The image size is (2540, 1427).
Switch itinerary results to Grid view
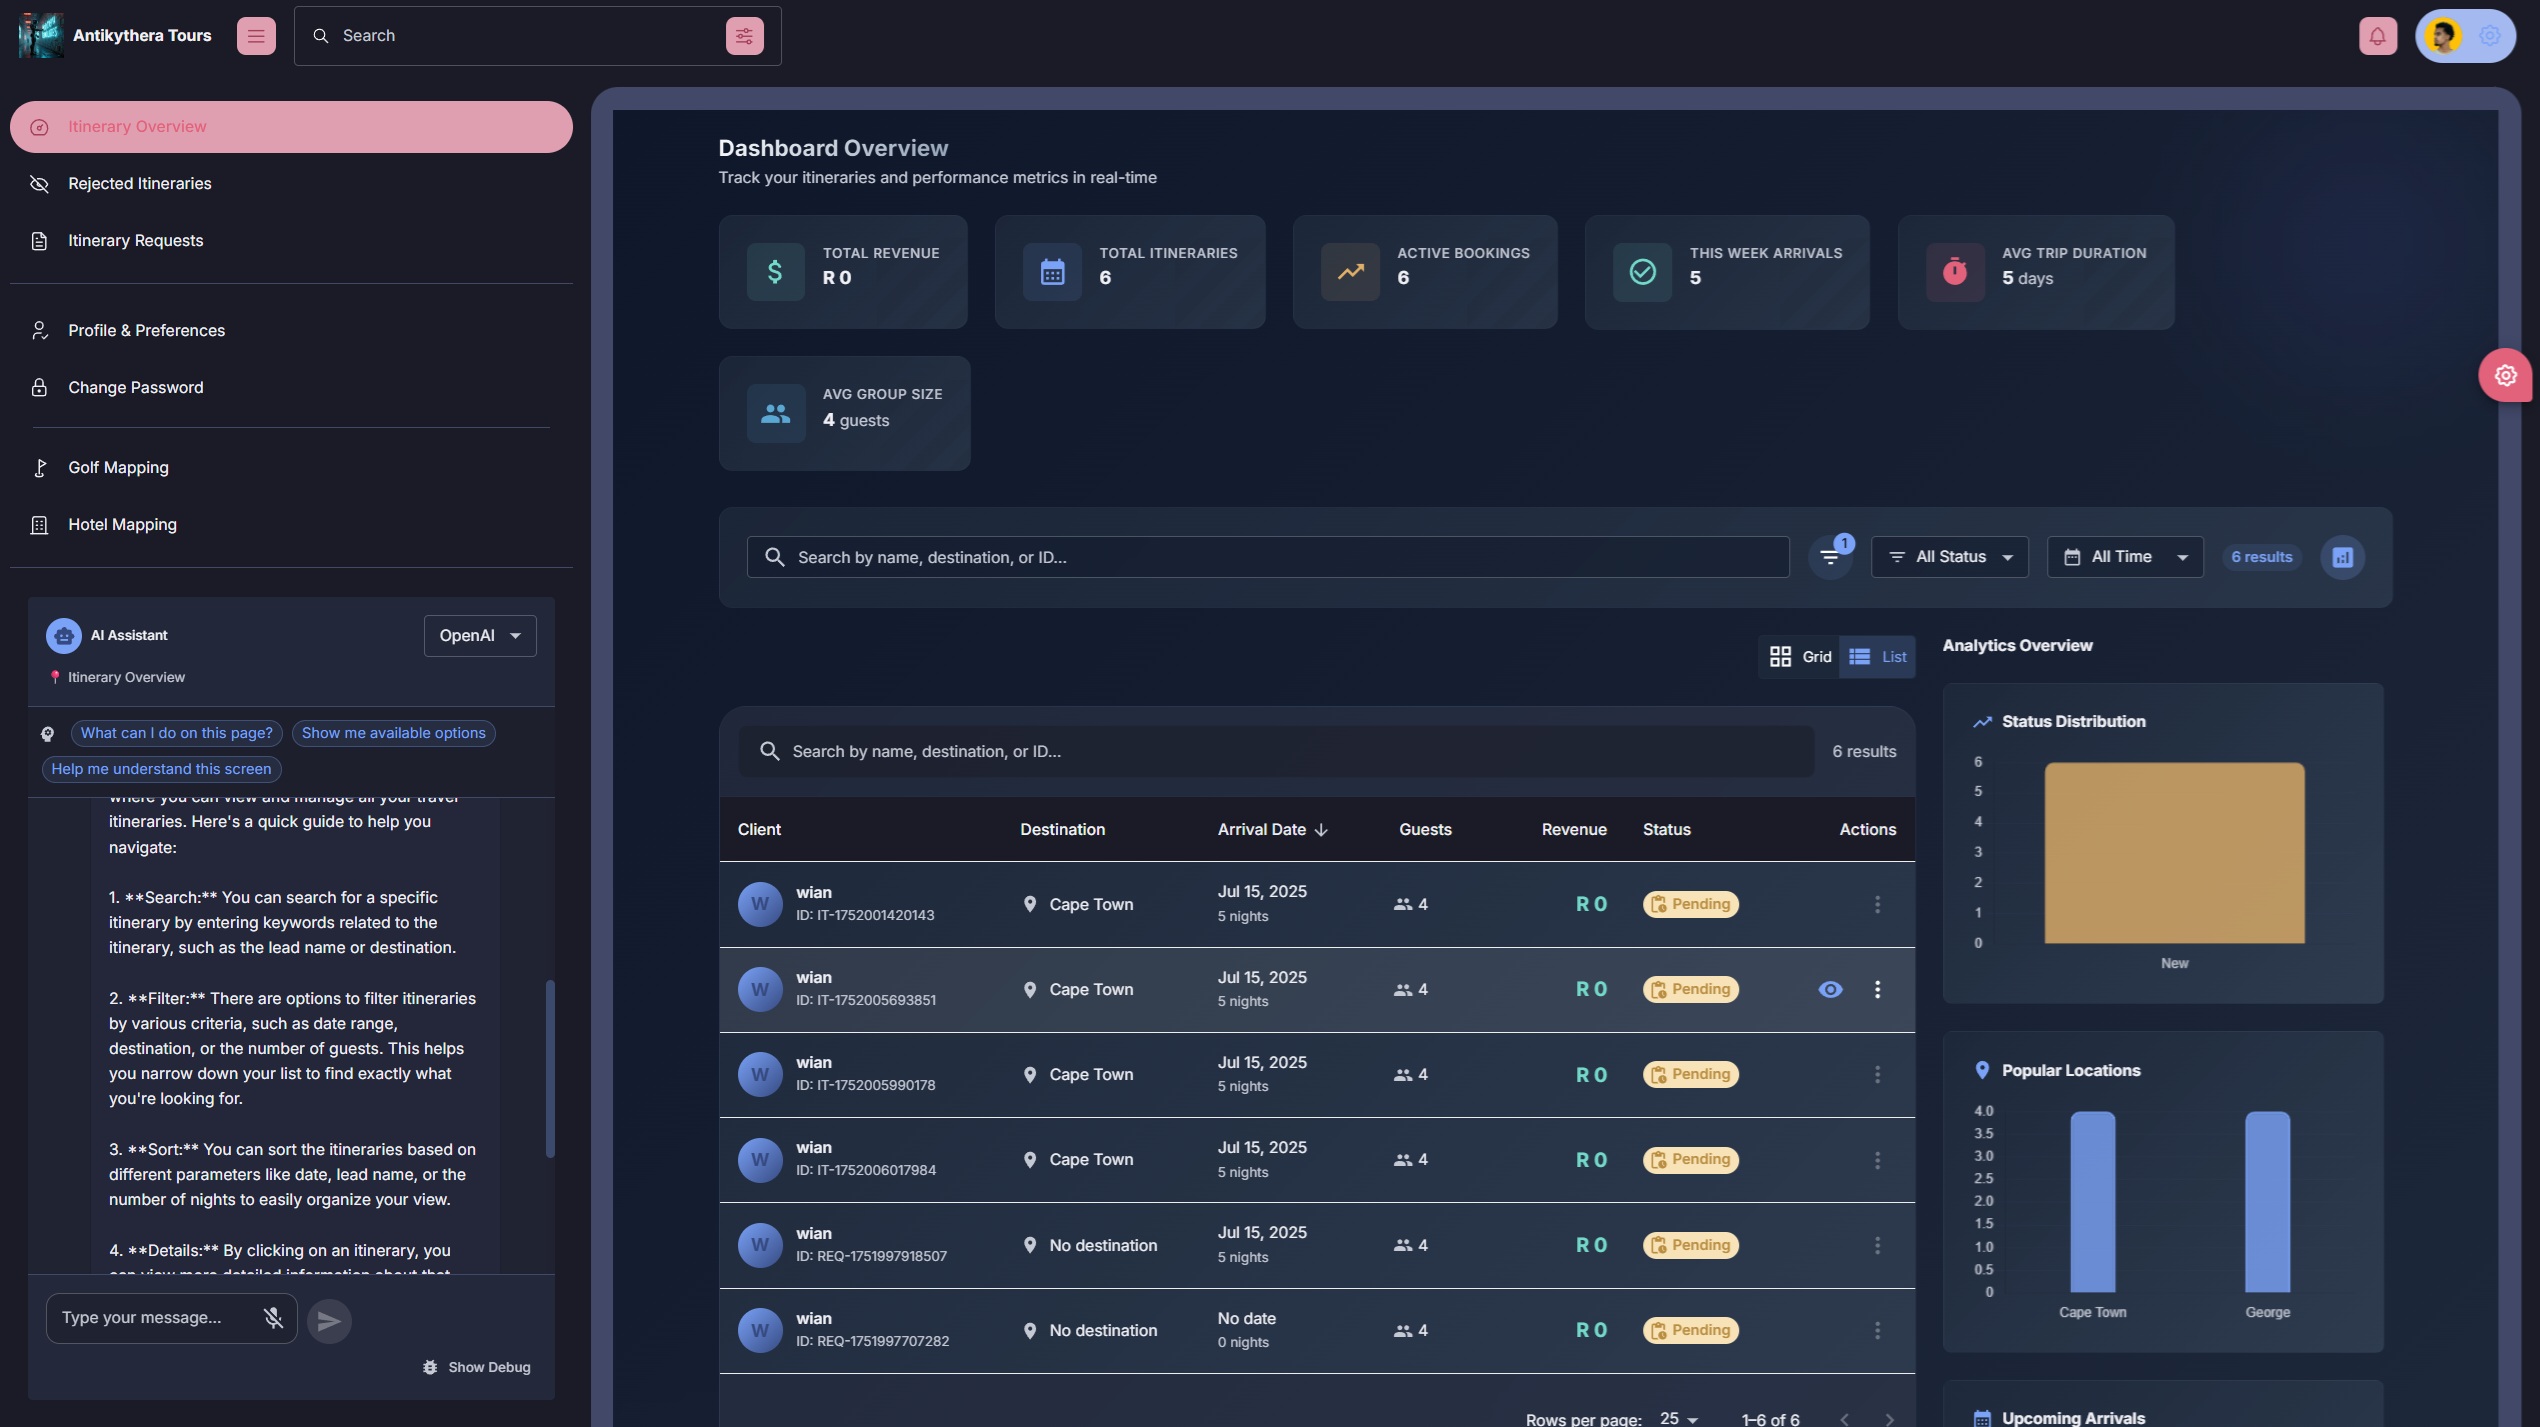click(x=1798, y=657)
